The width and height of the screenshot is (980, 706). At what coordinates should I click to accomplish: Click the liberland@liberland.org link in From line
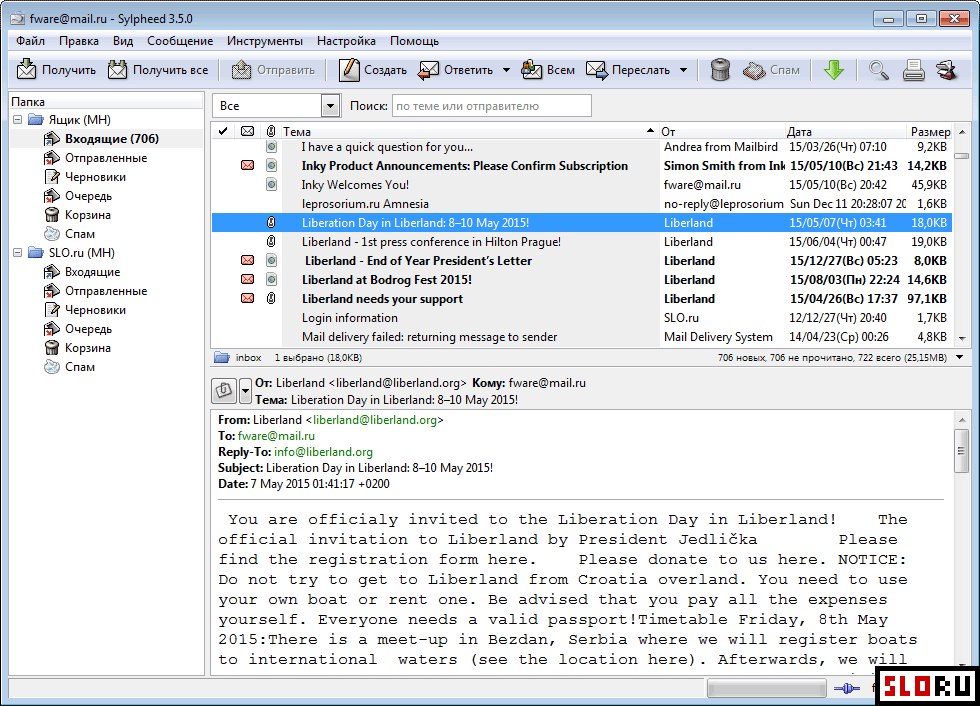click(375, 420)
